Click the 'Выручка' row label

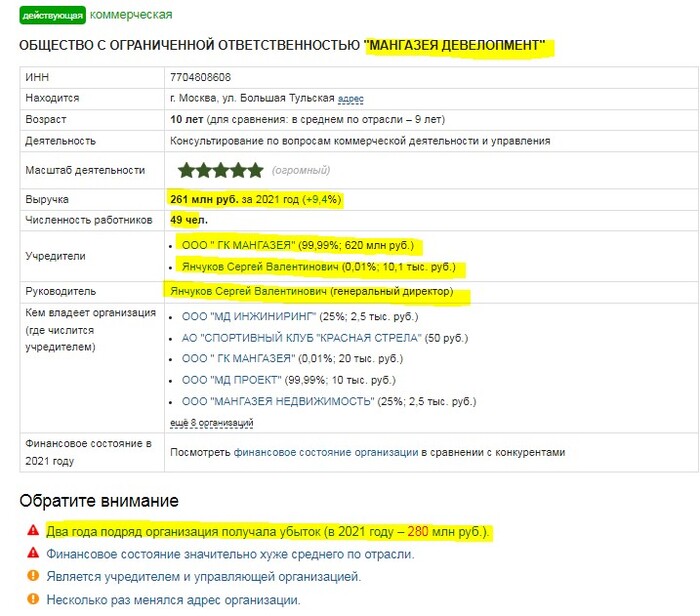tap(47, 199)
